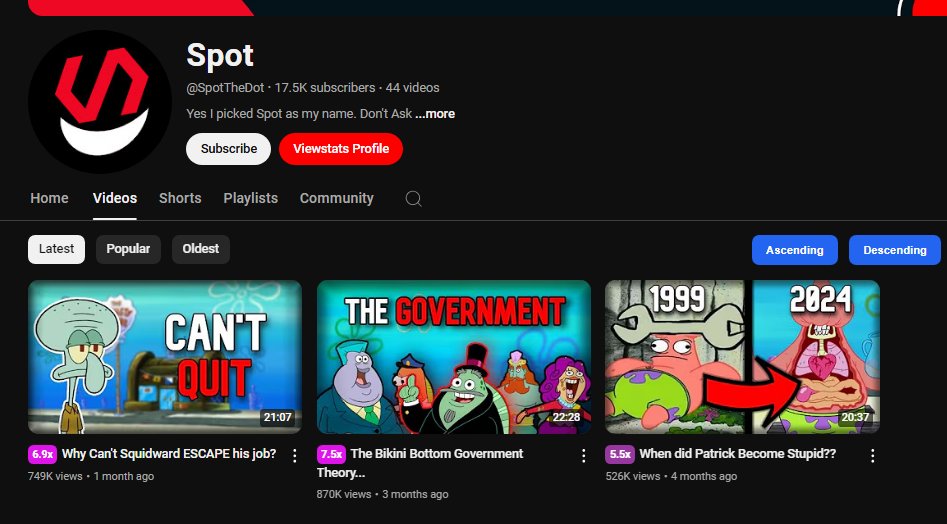The image size is (947, 524).
Task: Subscribe to the Spot channel
Action: coord(228,149)
